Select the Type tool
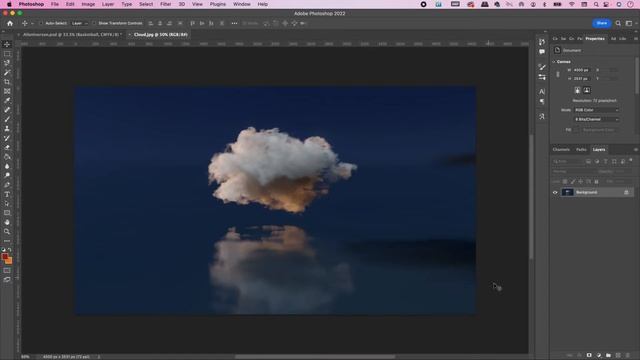Image resolution: width=640 pixels, height=360 pixels. [x=7, y=194]
